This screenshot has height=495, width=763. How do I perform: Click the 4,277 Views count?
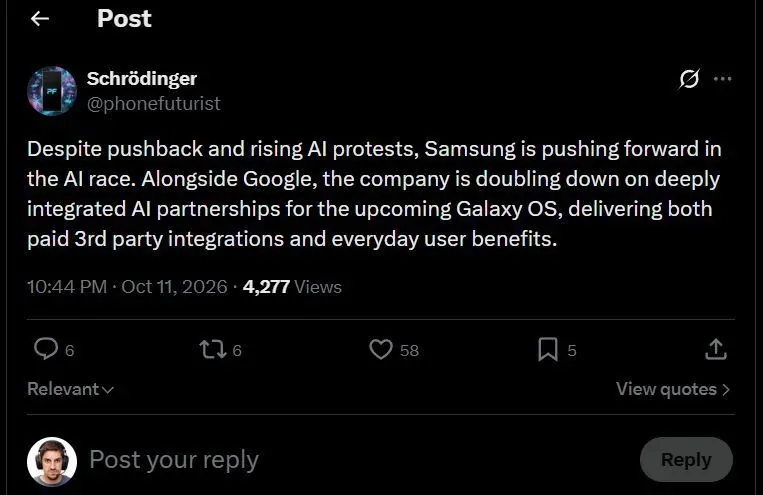click(292, 287)
